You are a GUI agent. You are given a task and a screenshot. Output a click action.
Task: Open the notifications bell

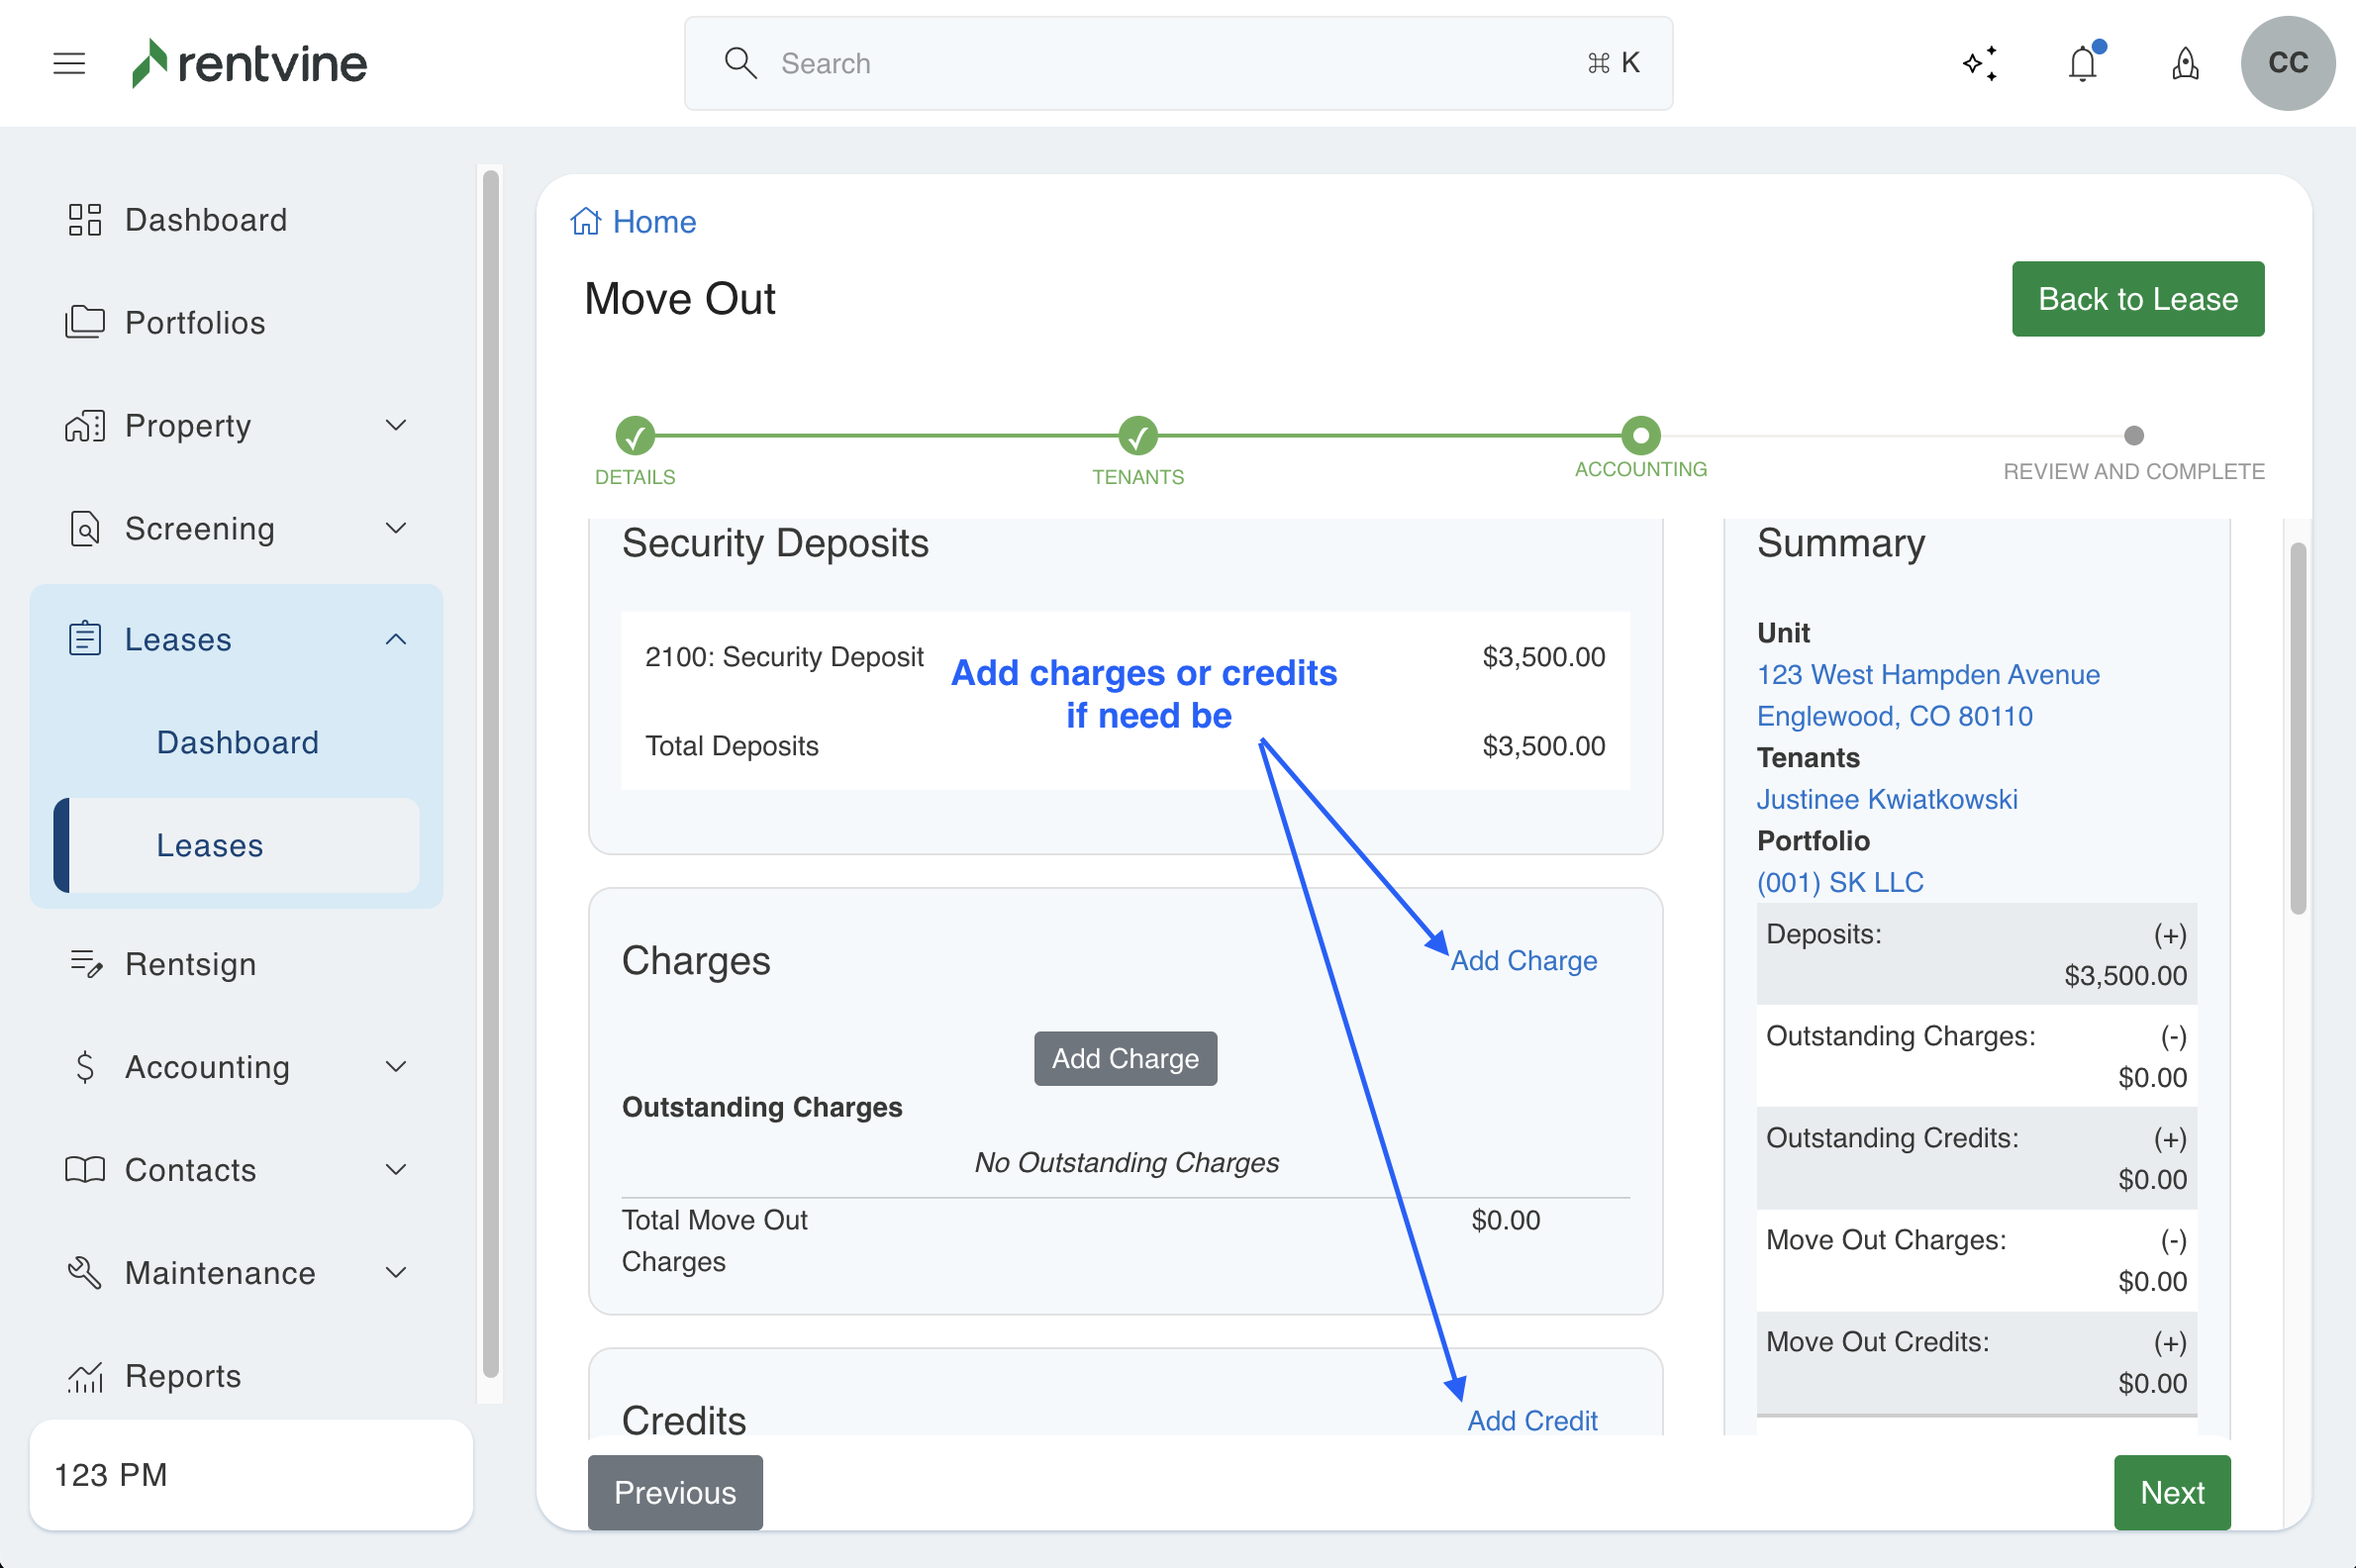2083,63
